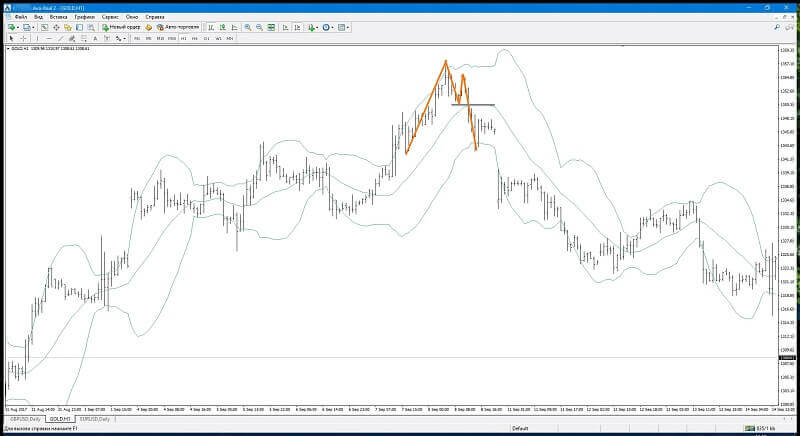This screenshot has width=800, height=436.
Task: Open the Файл menu
Action: tap(21, 17)
